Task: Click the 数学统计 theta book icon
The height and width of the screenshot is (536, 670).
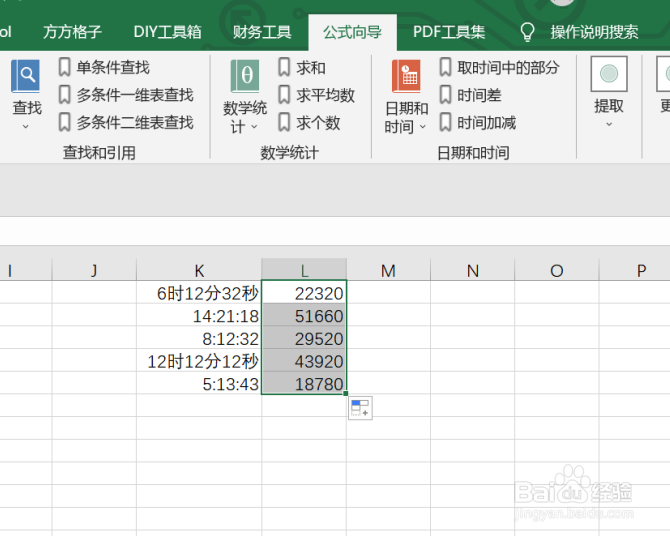Action: 245,76
